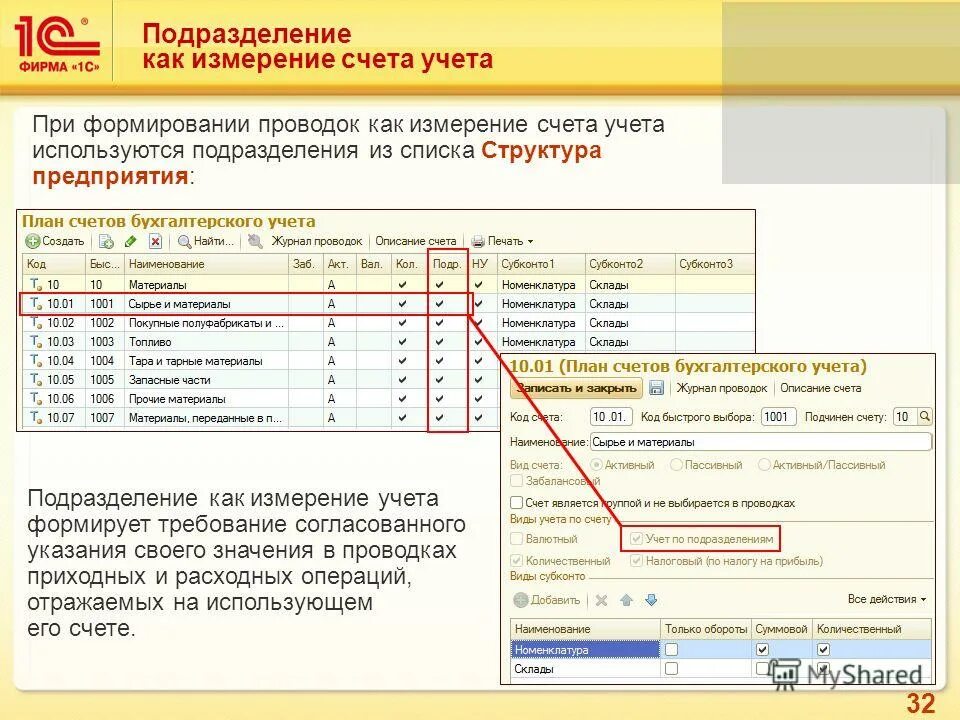Select the pencil edit icon in toolbar

133,243
